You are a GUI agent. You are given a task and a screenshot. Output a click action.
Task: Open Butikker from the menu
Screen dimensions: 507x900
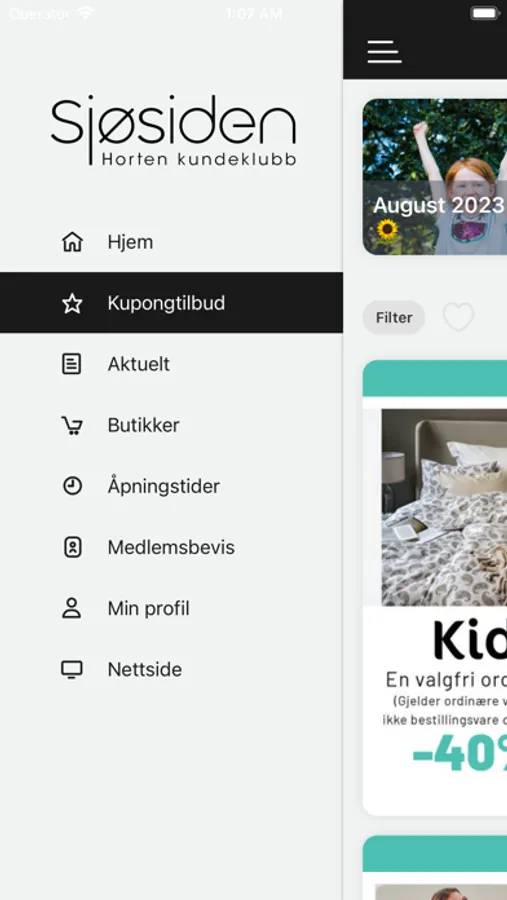[171, 425]
